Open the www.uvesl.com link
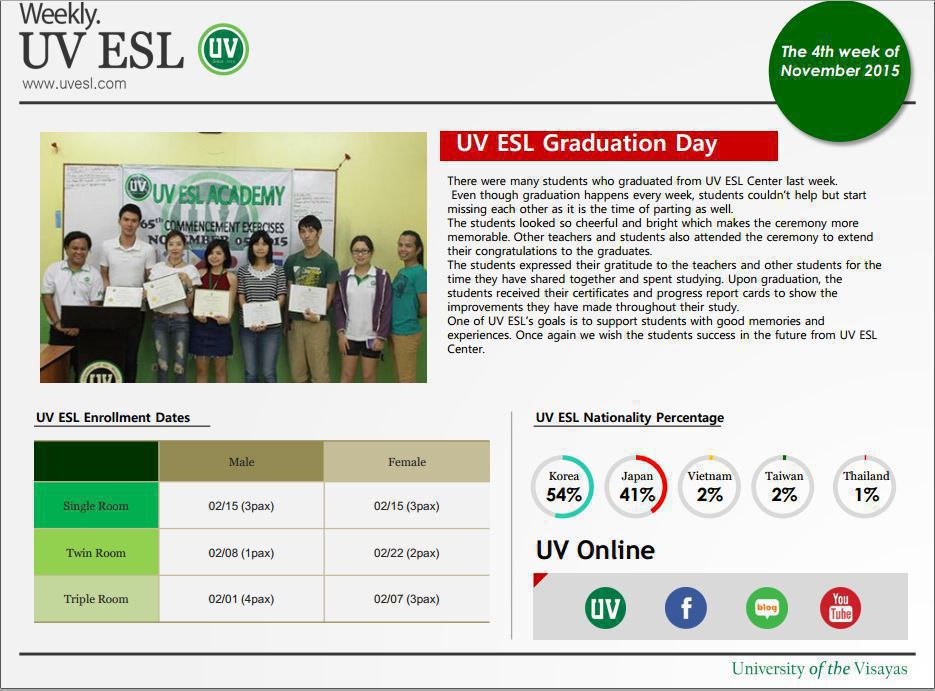 tap(75, 83)
